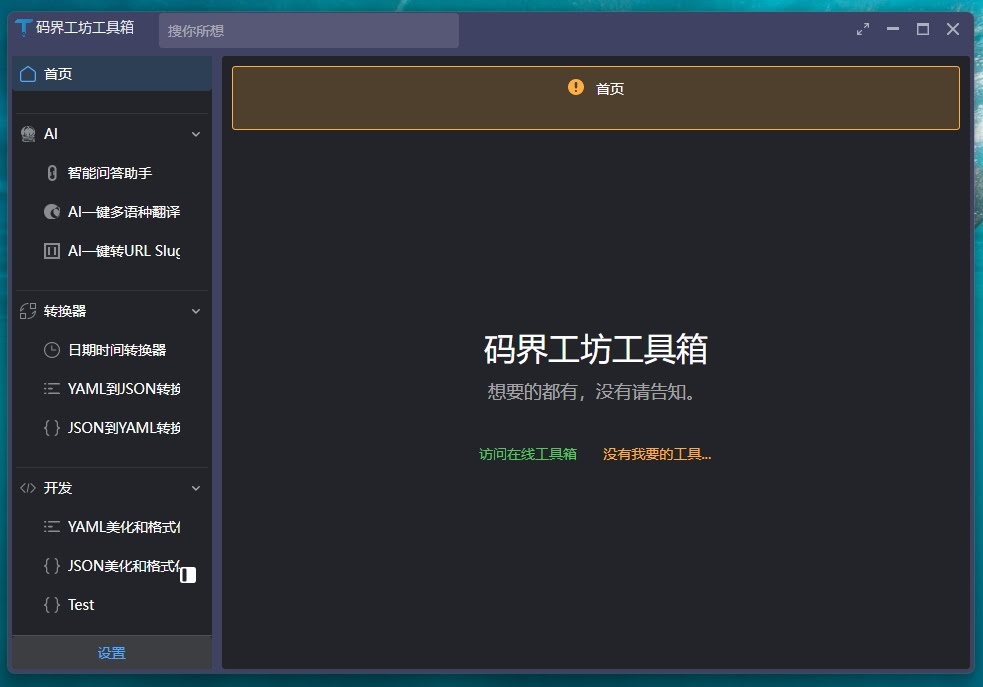Collapse the 转换器 section chevron
Viewport: 983px width, 687px height.
196,311
